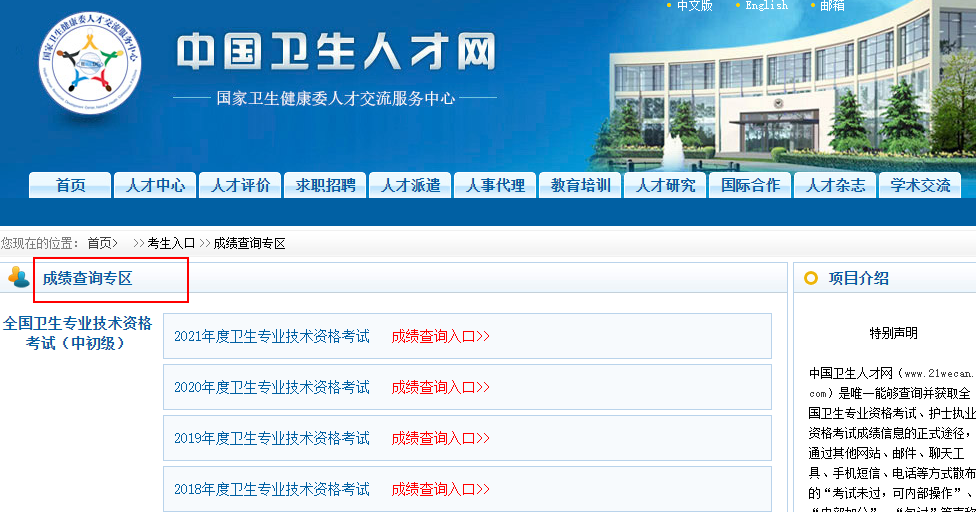Open the 人才派遣 navigation tab

pos(410,186)
